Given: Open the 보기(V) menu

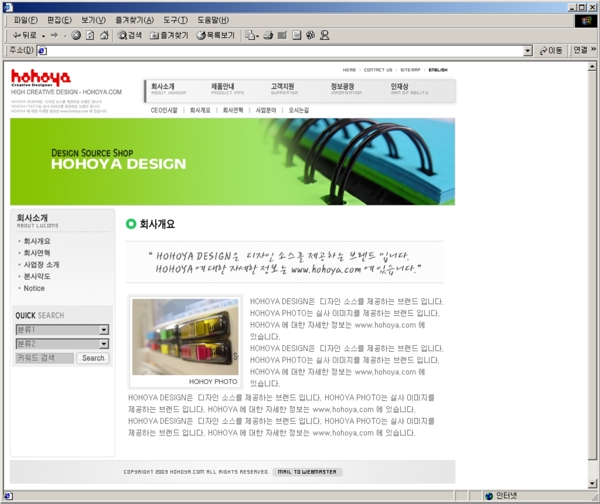Looking at the screenshot, I should [x=93, y=20].
